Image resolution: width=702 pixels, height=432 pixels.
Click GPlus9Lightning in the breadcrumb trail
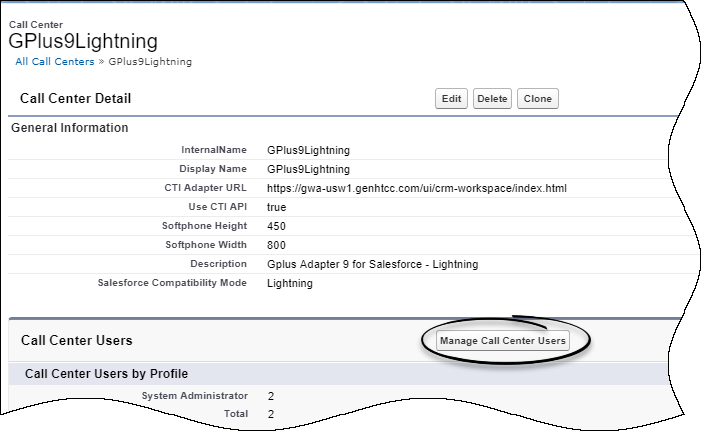150,62
